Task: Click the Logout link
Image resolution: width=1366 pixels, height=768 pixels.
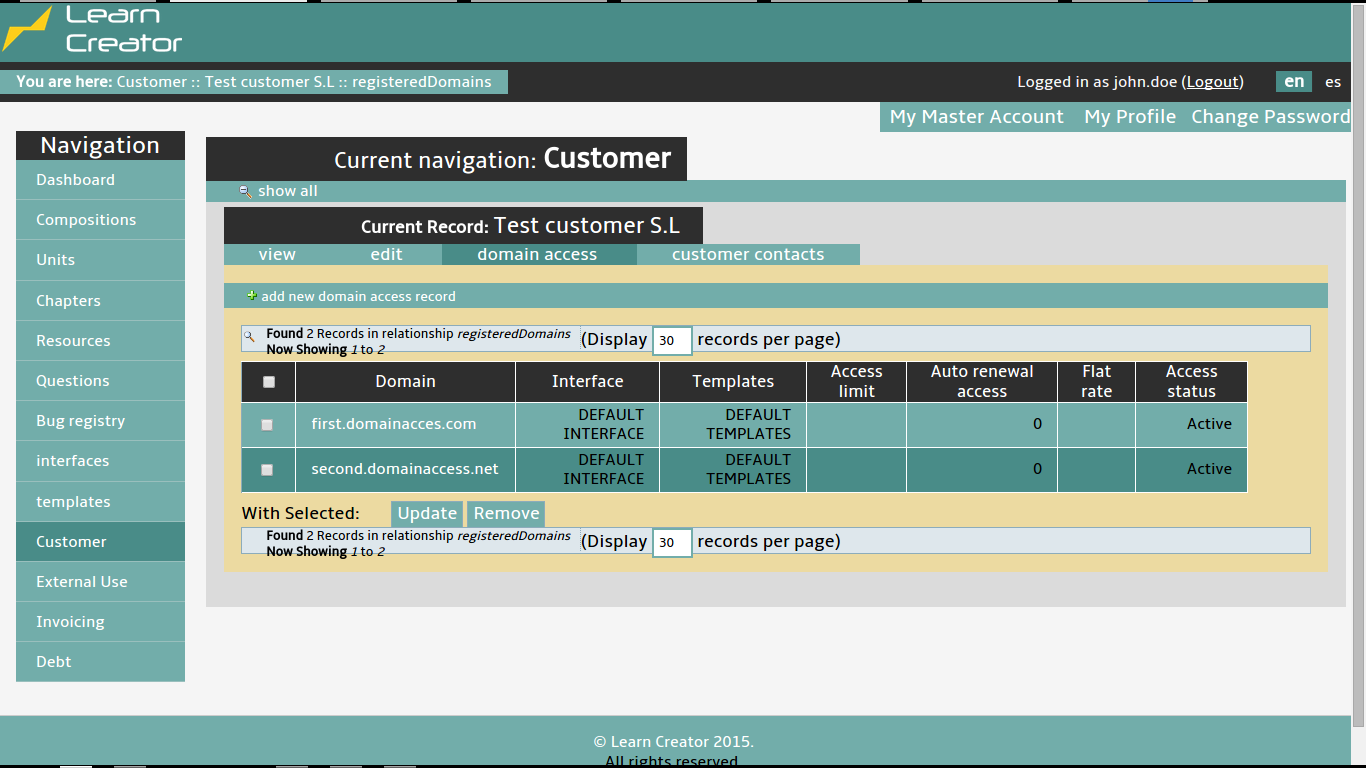Action: (1213, 82)
